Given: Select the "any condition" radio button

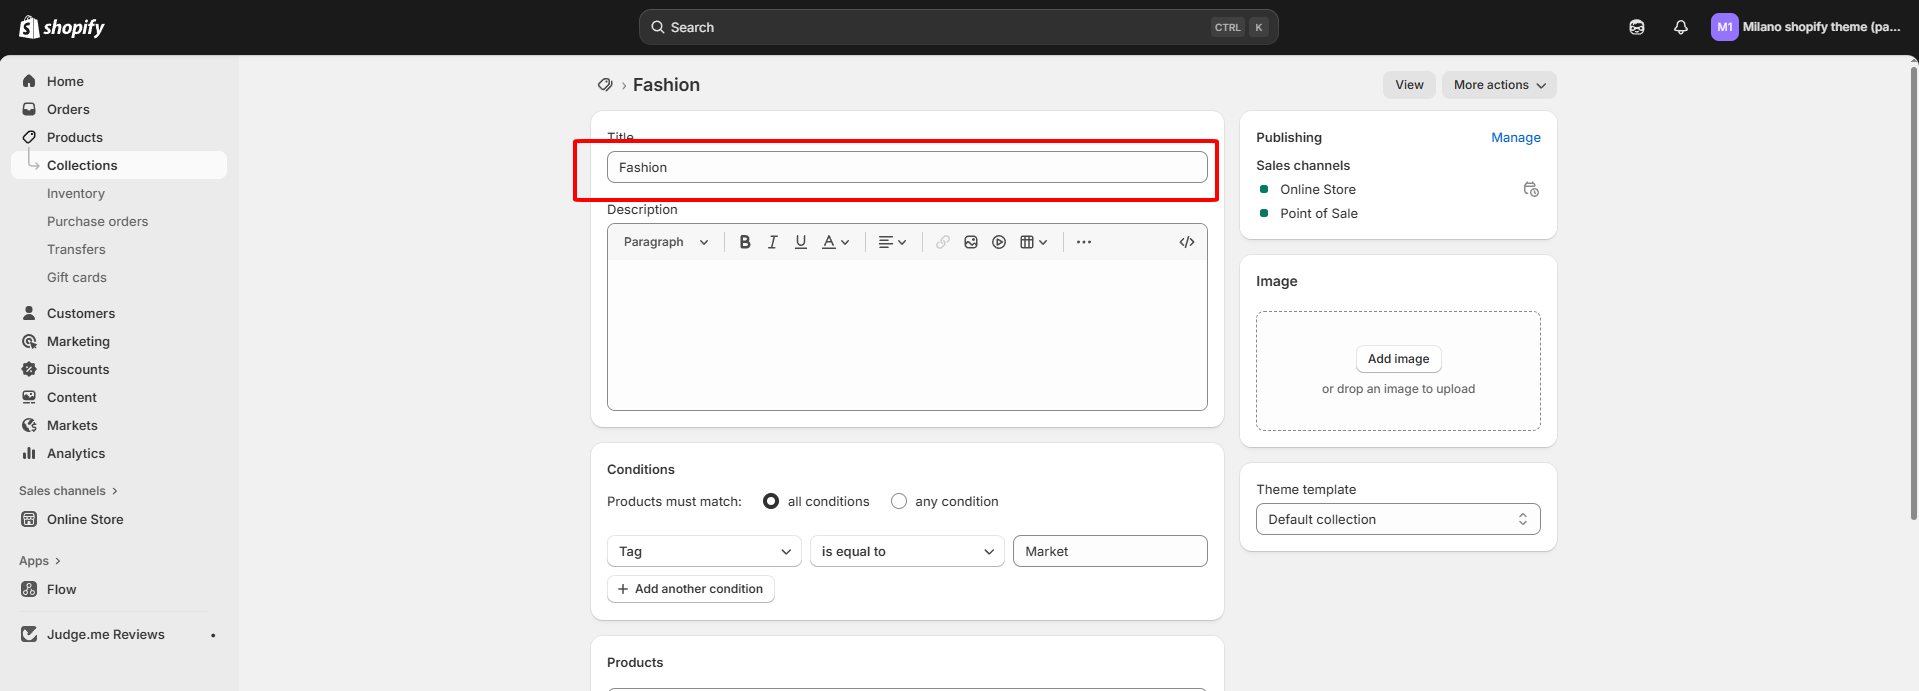Looking at the screenshot, I should pyautogui.click(x=899, y=501).
